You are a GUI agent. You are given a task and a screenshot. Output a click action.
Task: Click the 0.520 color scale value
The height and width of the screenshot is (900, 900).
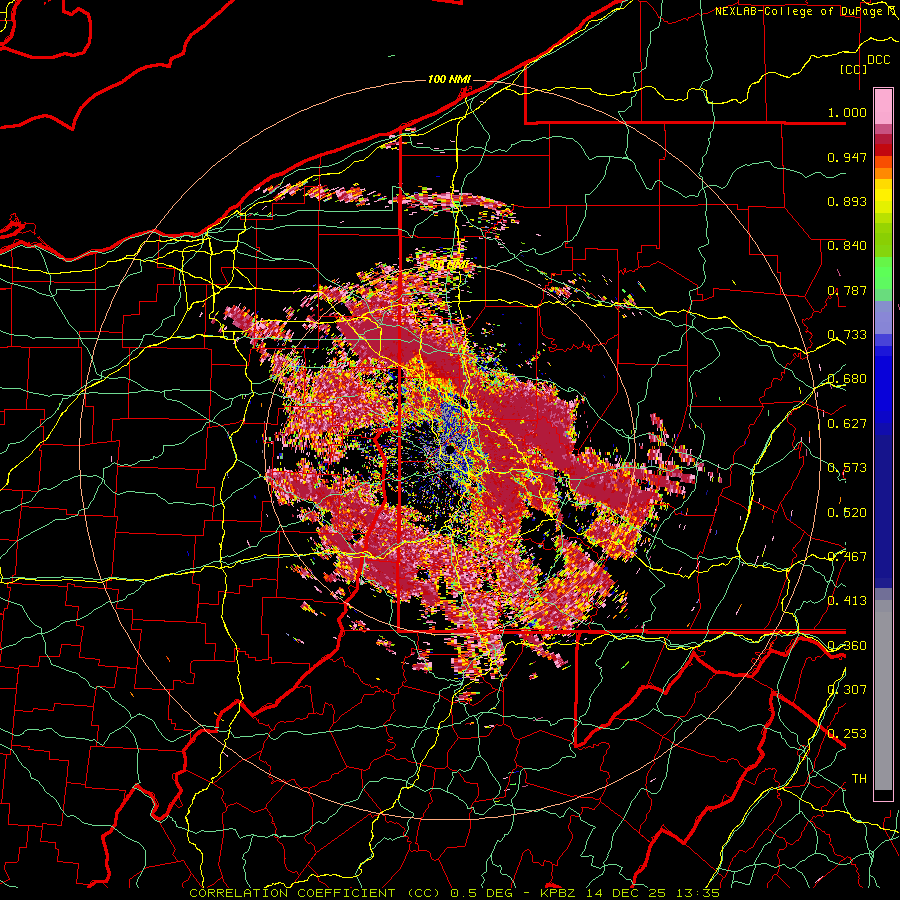coord(847,512)
